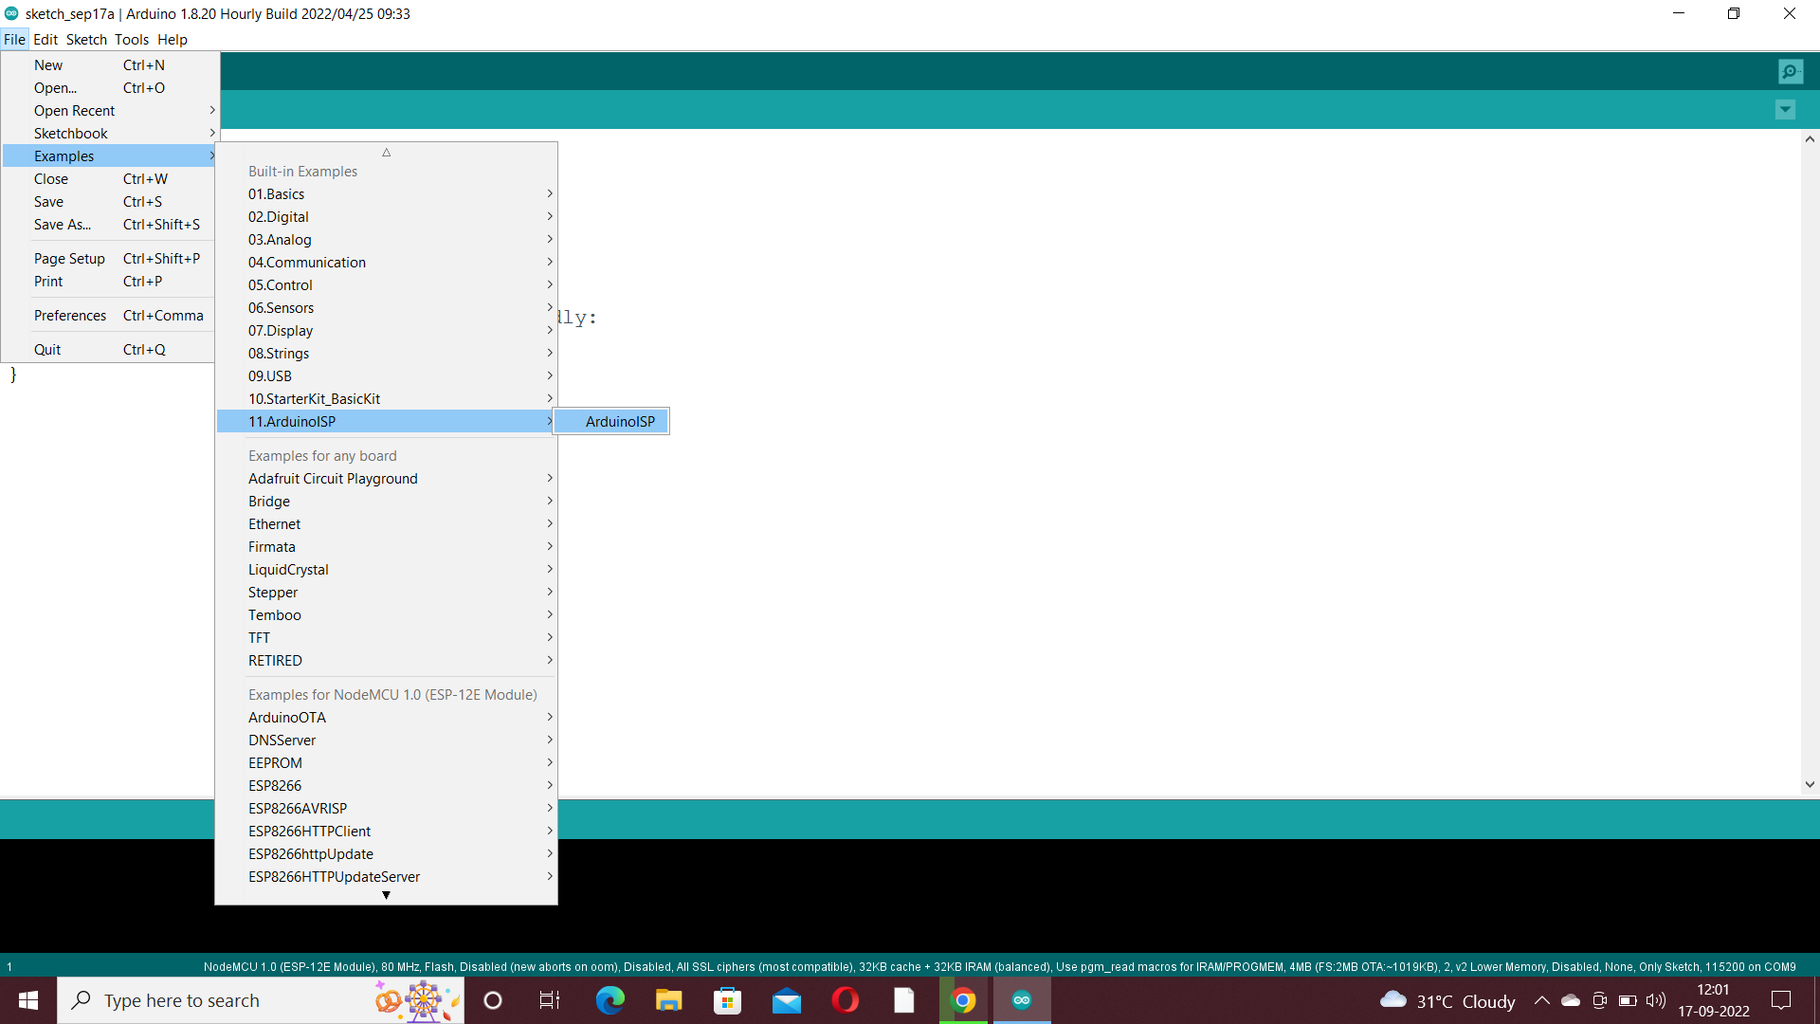Expand the 08.Strings examples submenu
The image size is (1820, 1024).
coord(386,353)
